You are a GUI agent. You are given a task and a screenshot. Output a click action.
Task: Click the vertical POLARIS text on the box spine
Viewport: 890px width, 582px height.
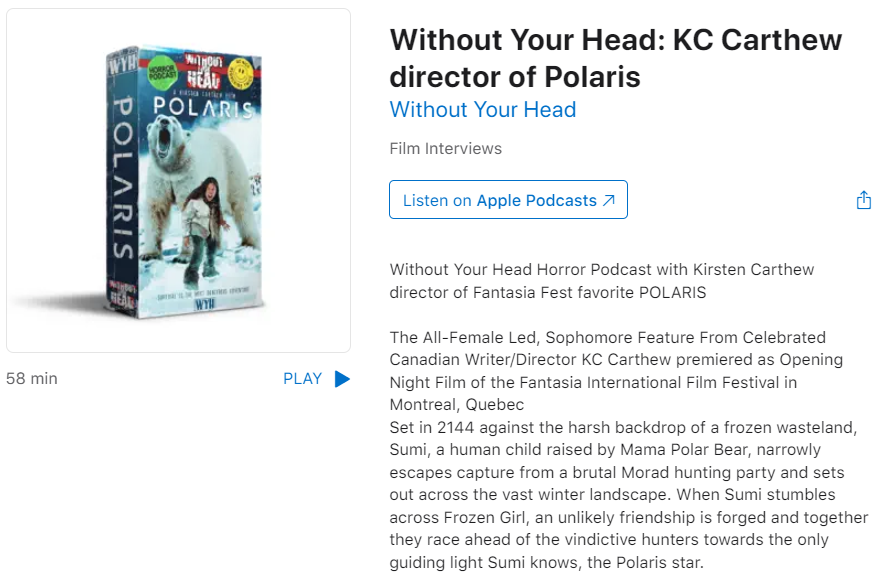coord(123,177)
